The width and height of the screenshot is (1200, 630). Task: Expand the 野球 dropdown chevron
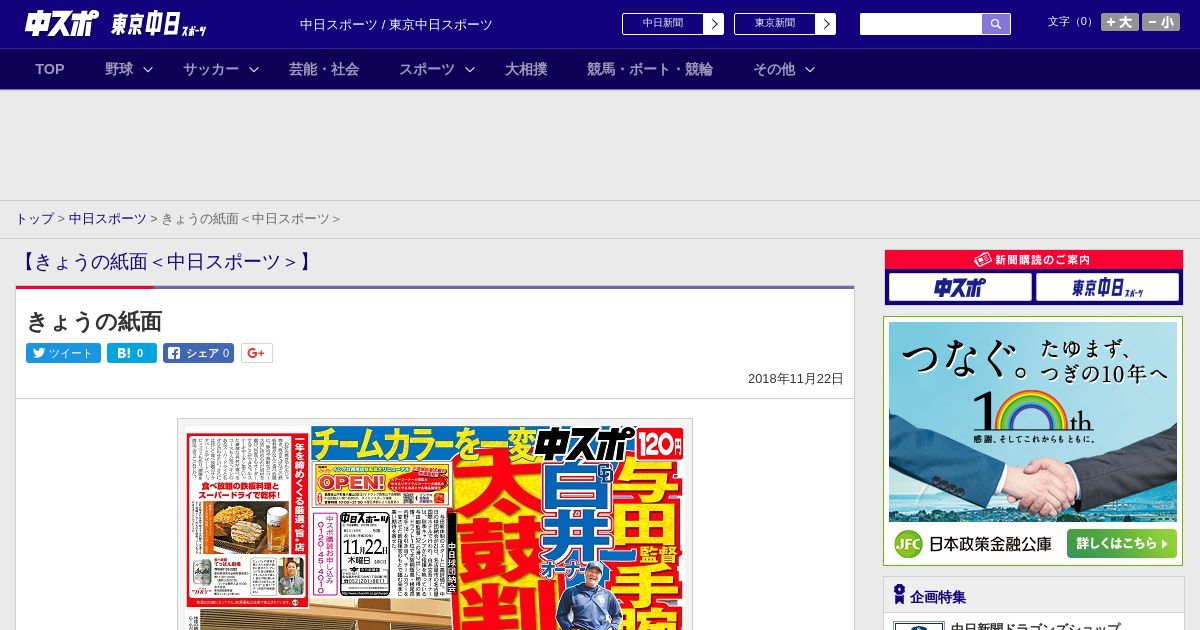coord(148,69)
